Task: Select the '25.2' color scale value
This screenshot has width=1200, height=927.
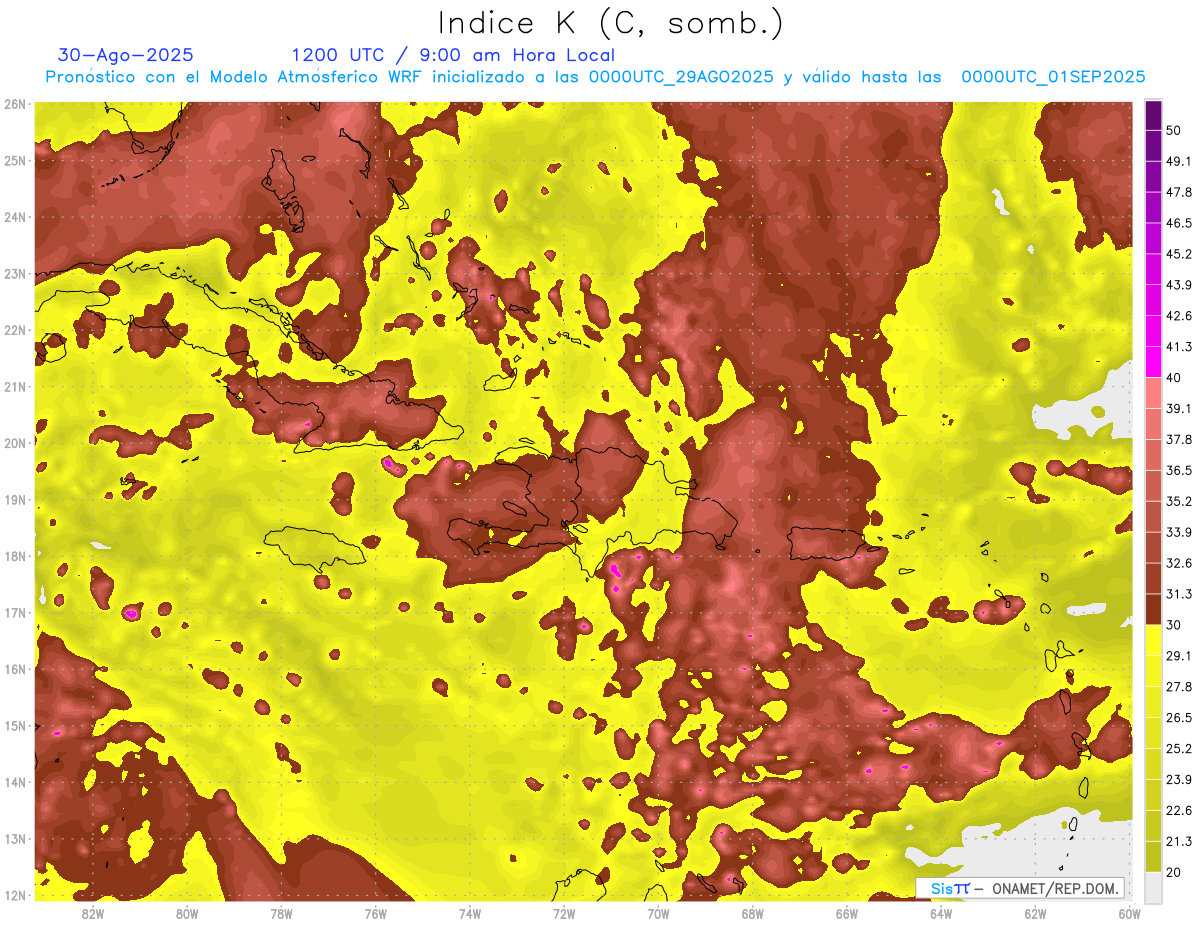Action: click(x=1178, y=749)
